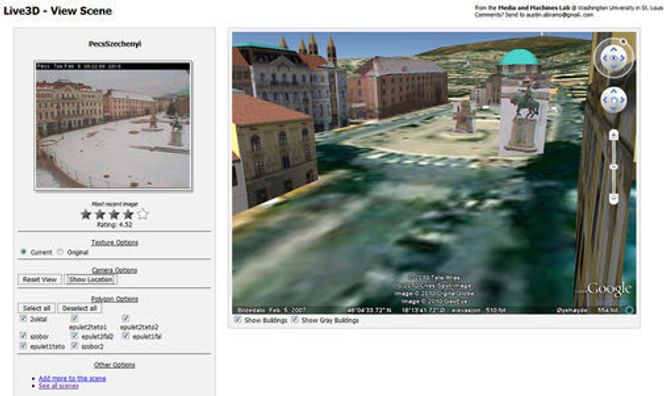Select the Current texture option
This screenshot has height=396, width=664.
(23, 252)
